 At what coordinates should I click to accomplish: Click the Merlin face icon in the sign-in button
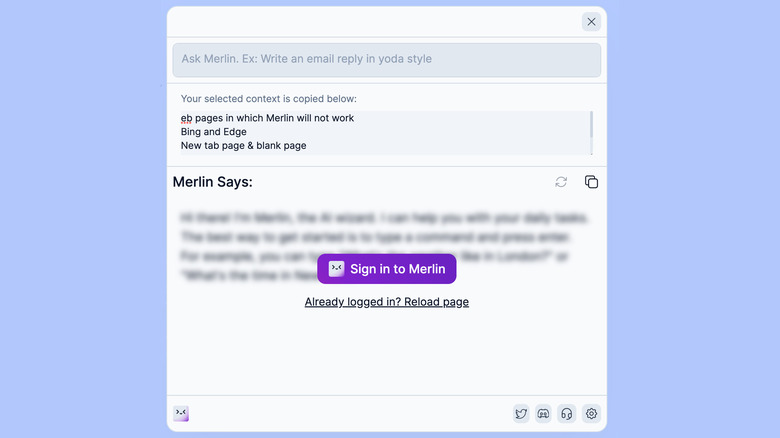[x=336, y=269]
